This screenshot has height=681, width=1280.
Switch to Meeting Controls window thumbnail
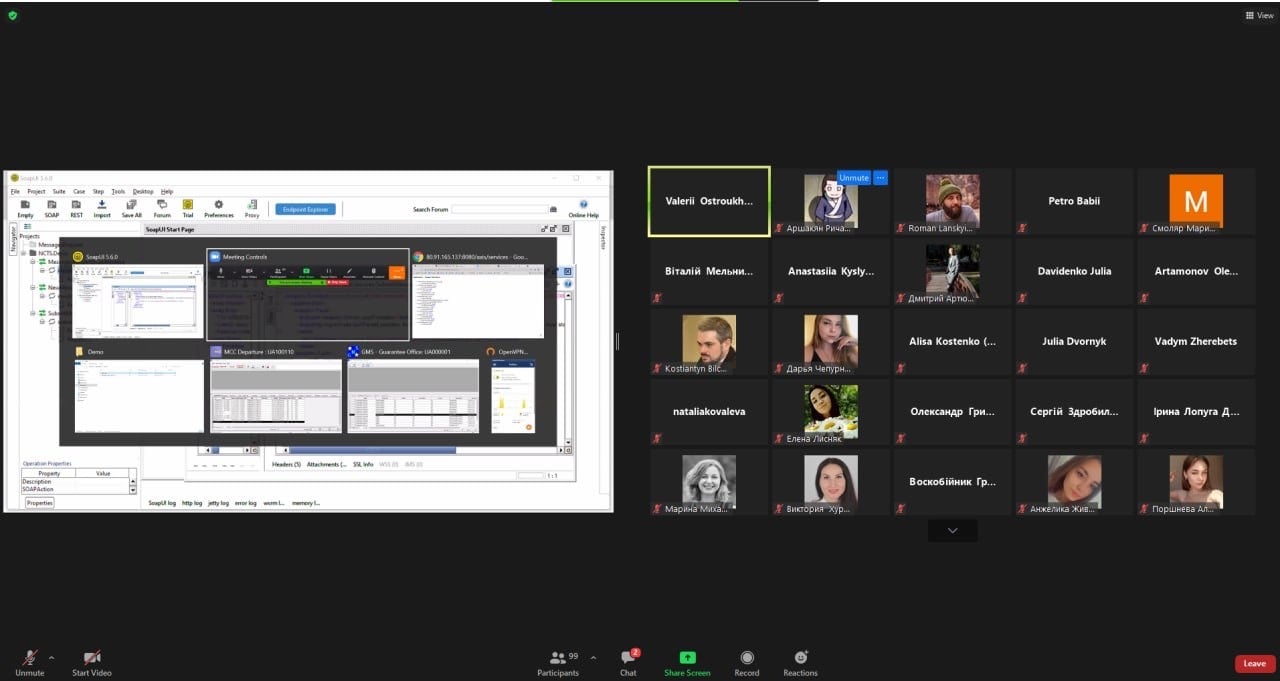pyautogui.click(x=308, y=294)
